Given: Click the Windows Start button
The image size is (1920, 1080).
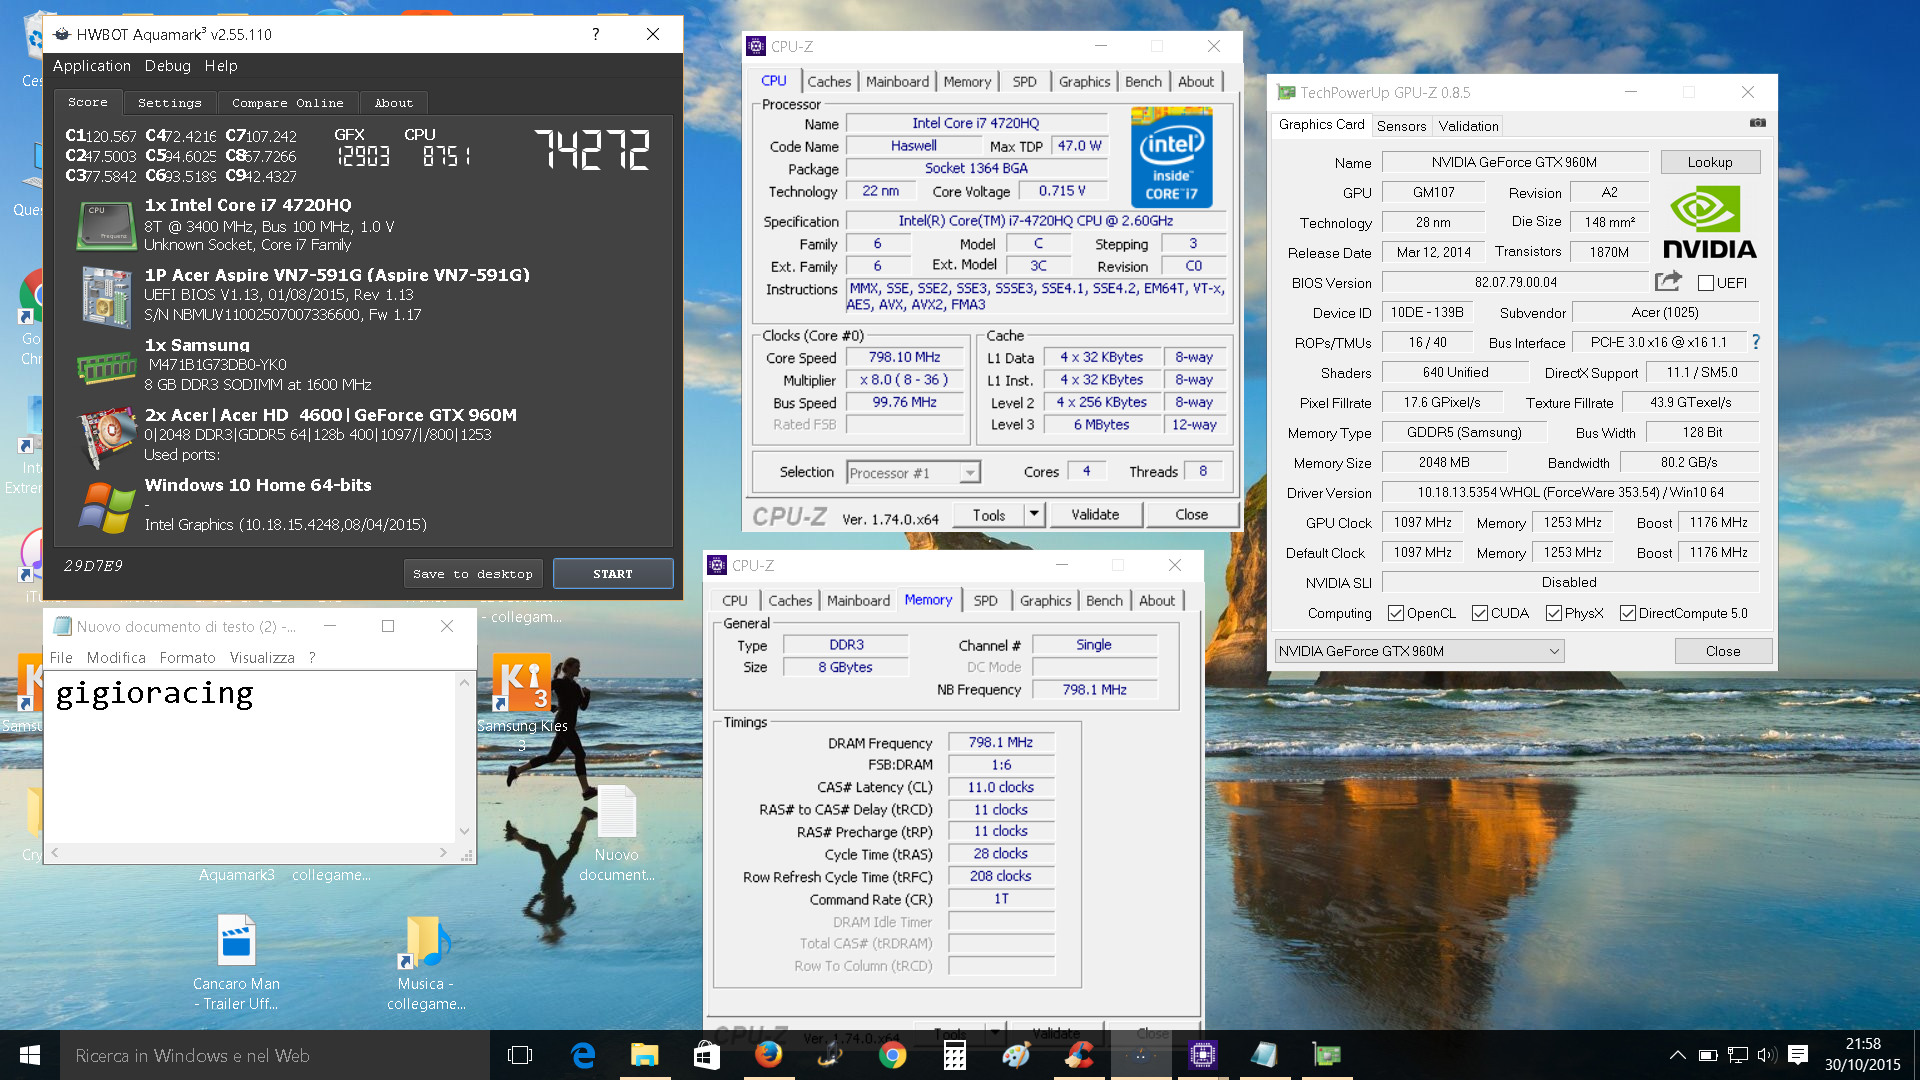Looking at the screenshot, I should [x=30, y=1055].
